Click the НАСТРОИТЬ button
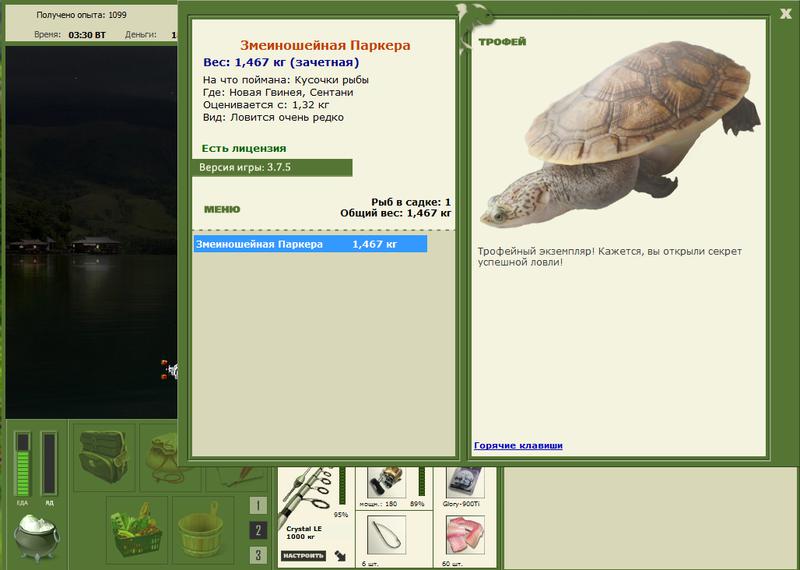 303,556
